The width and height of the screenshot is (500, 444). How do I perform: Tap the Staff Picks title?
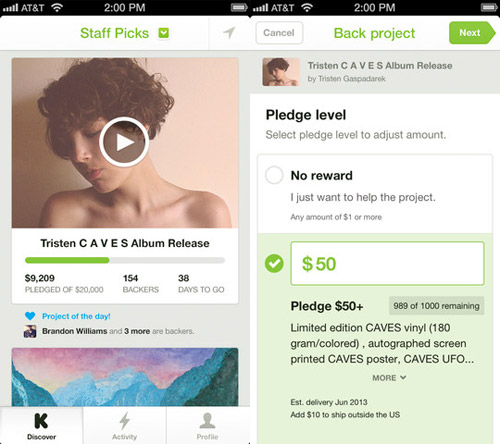(114, 33)
